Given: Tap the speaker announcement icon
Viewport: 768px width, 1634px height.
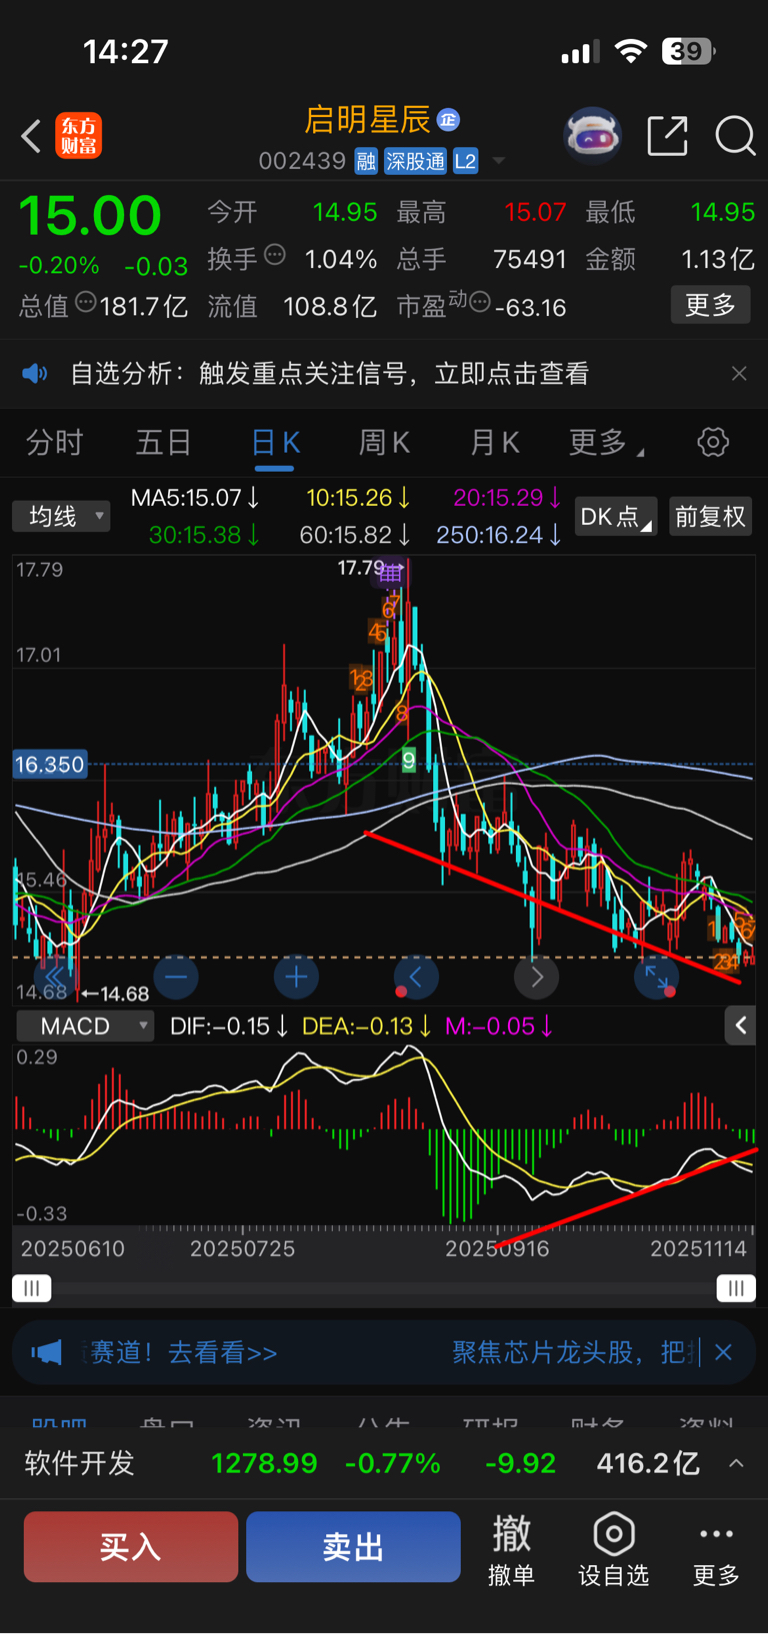Looking at the screenshot, I should pyautogui.click(x=35, y=374).
